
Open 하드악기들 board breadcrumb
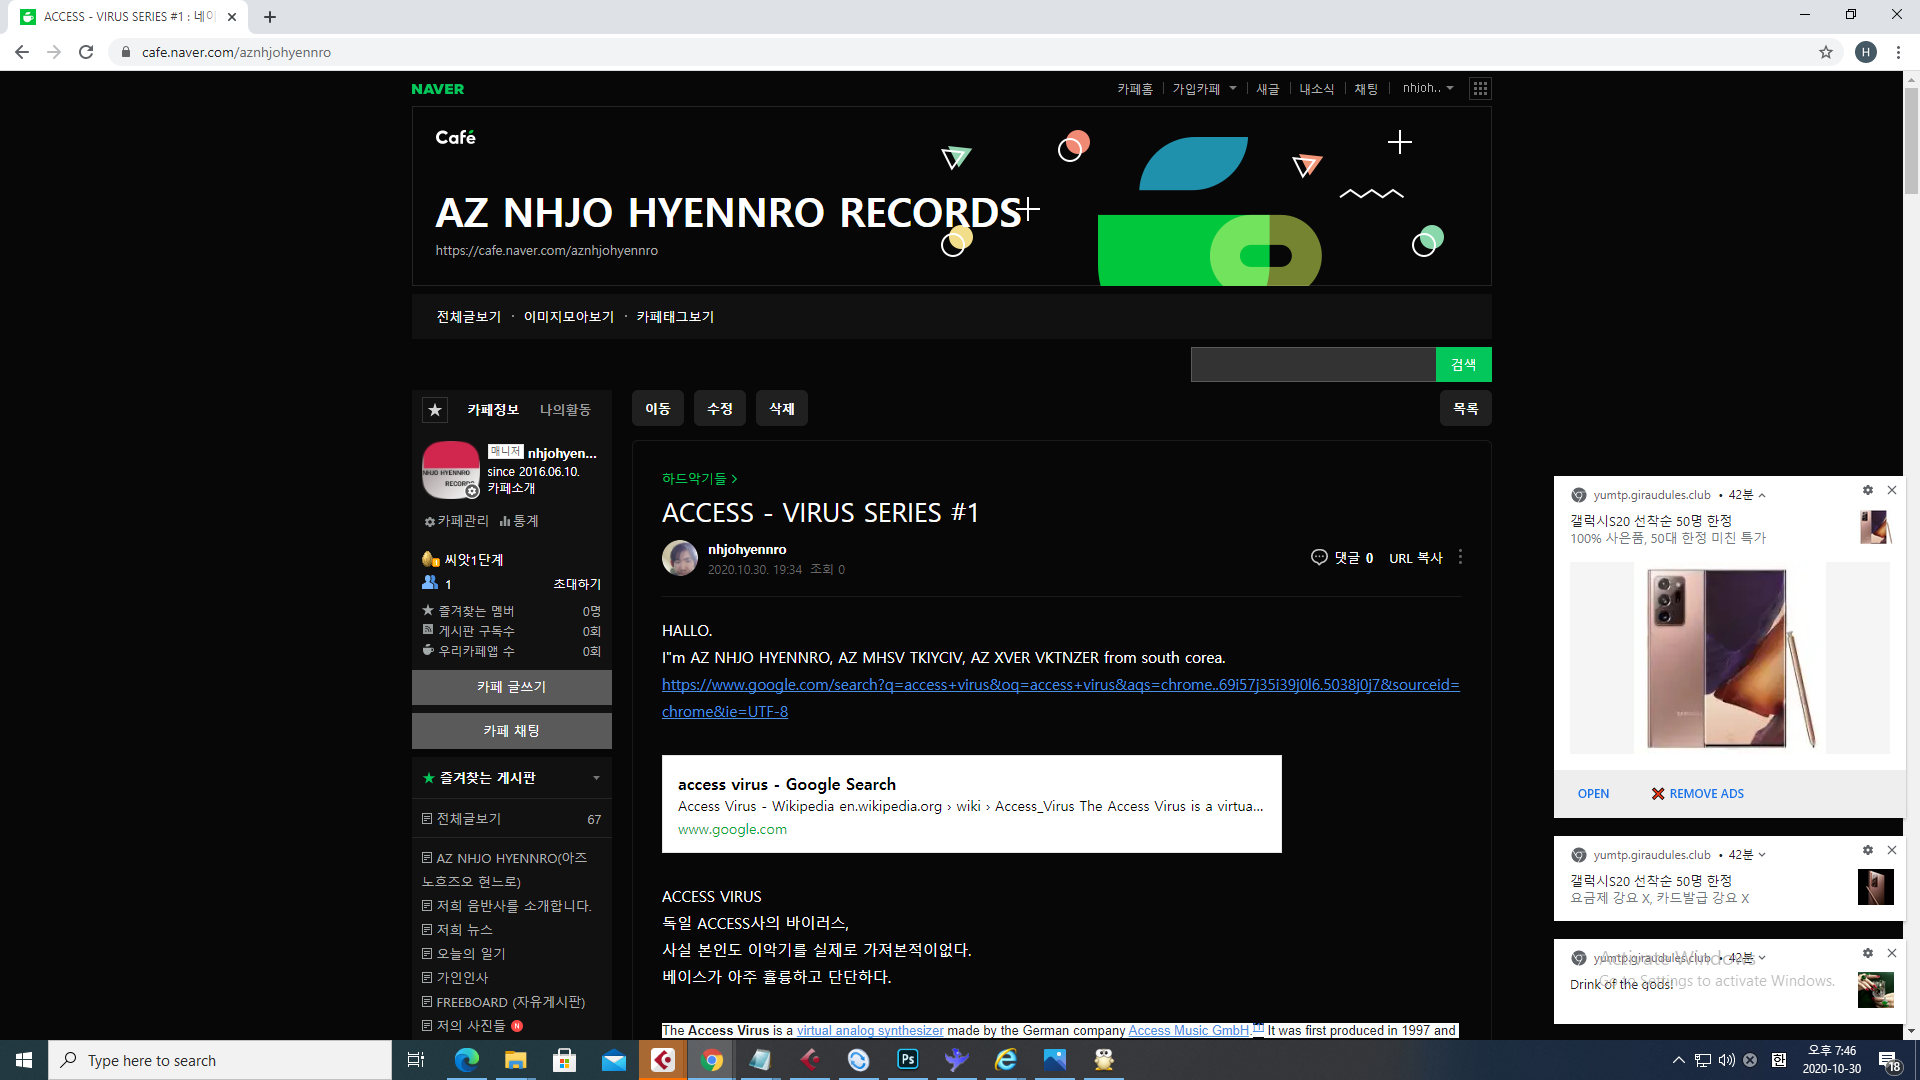[x=699, y=479]
